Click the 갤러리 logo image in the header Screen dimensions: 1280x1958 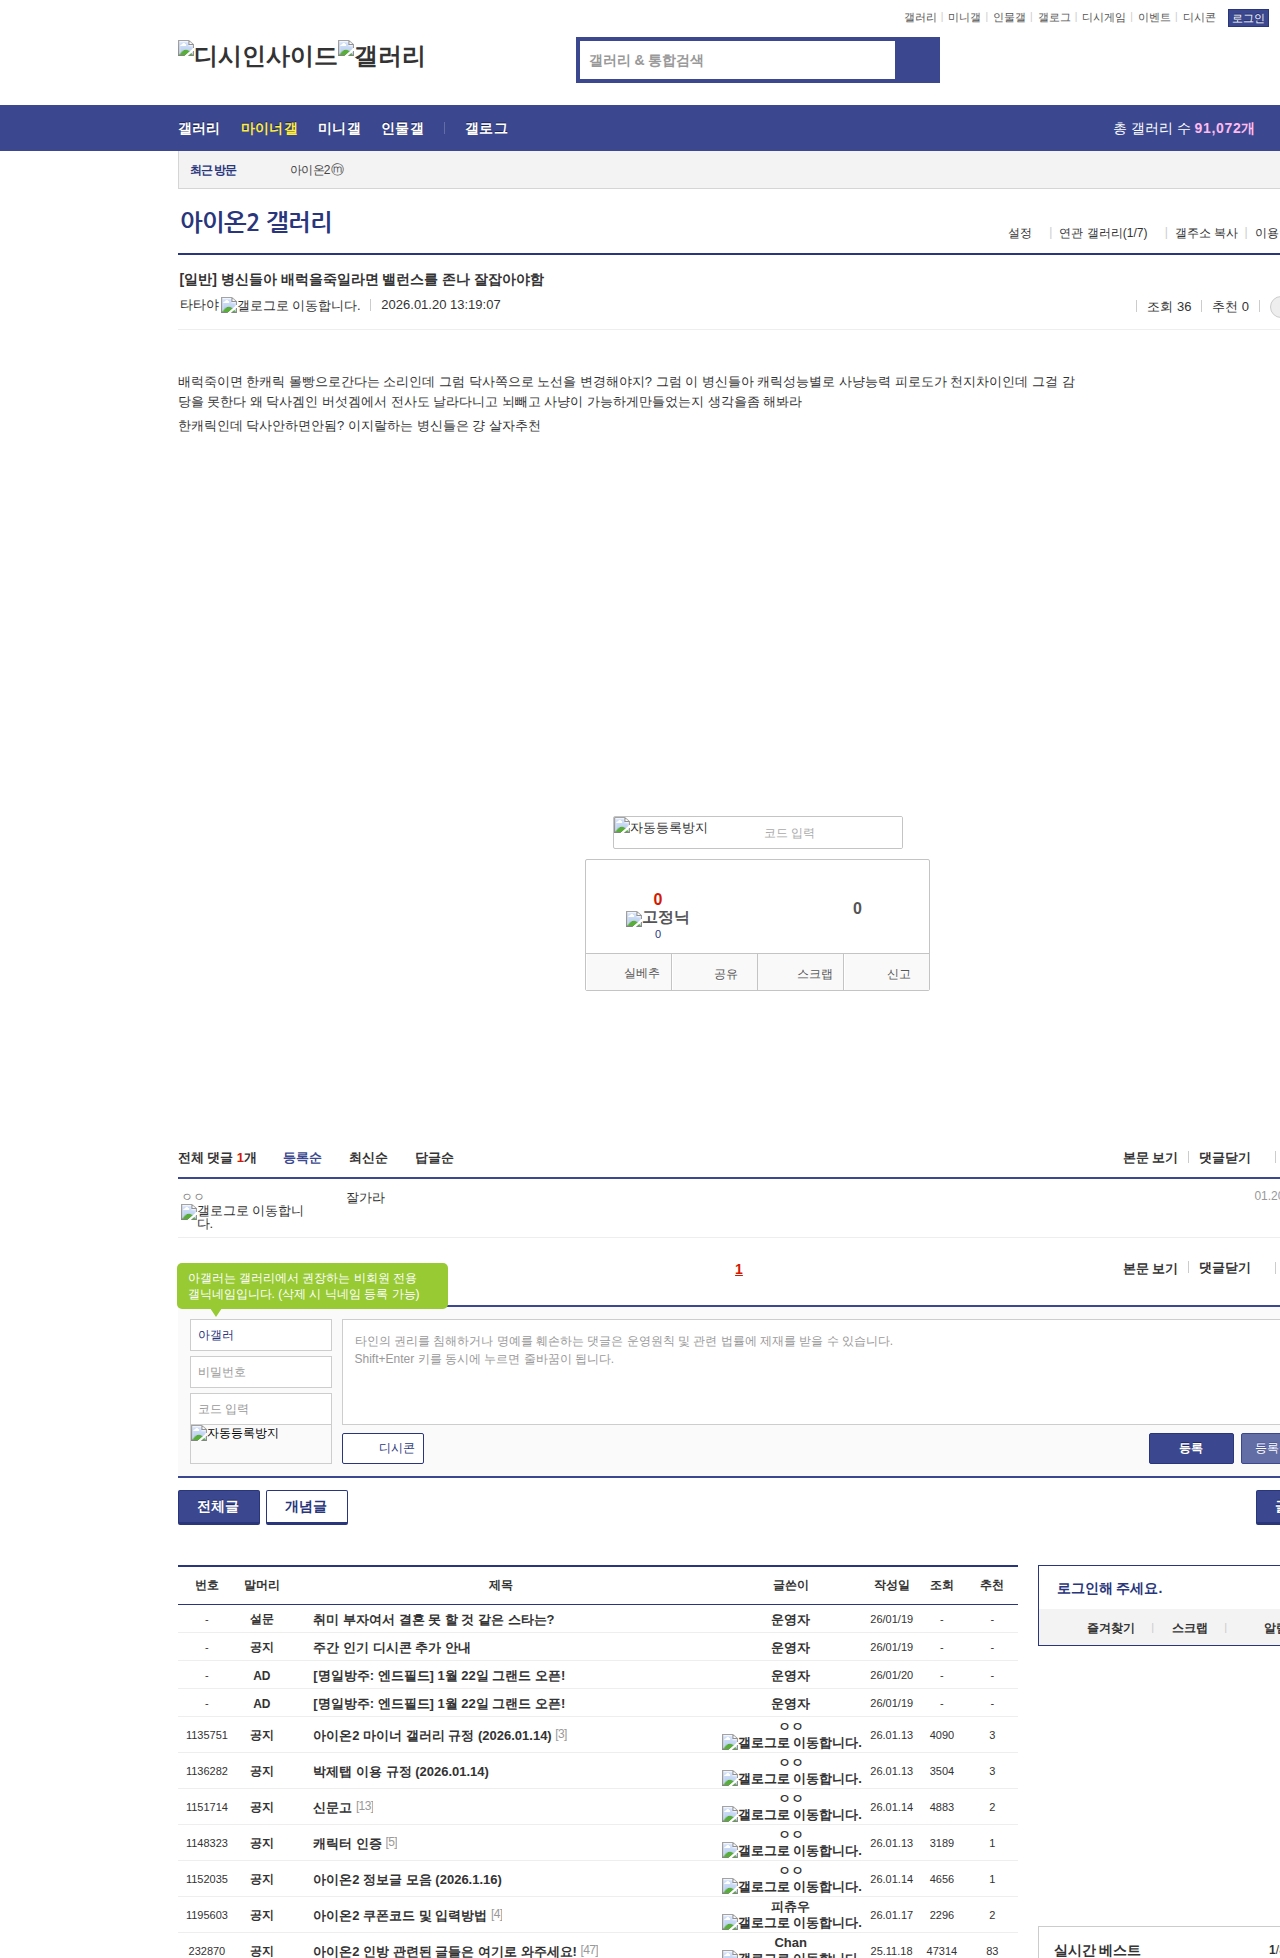tap(381, 56)
